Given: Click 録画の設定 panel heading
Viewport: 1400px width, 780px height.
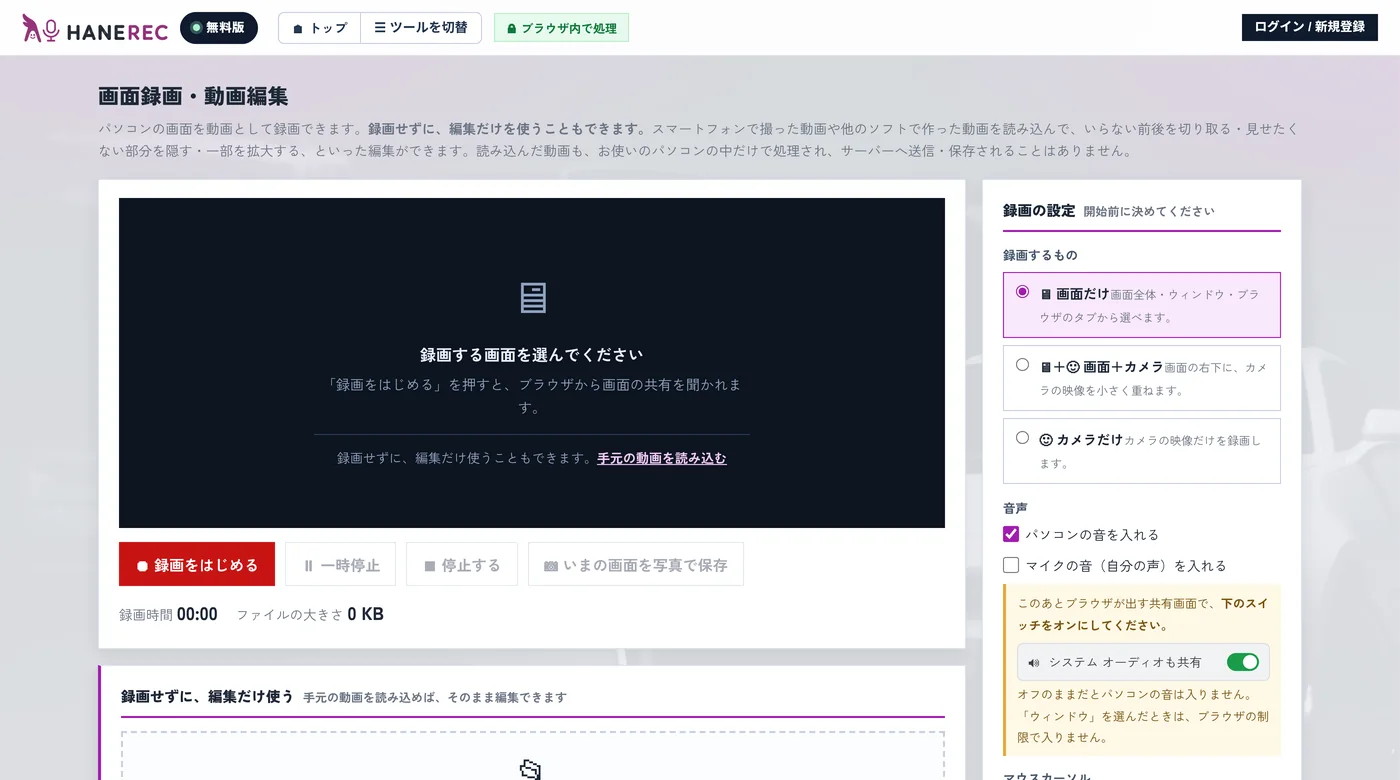Looking at the screenshot, I should [x=1039, y=210].
